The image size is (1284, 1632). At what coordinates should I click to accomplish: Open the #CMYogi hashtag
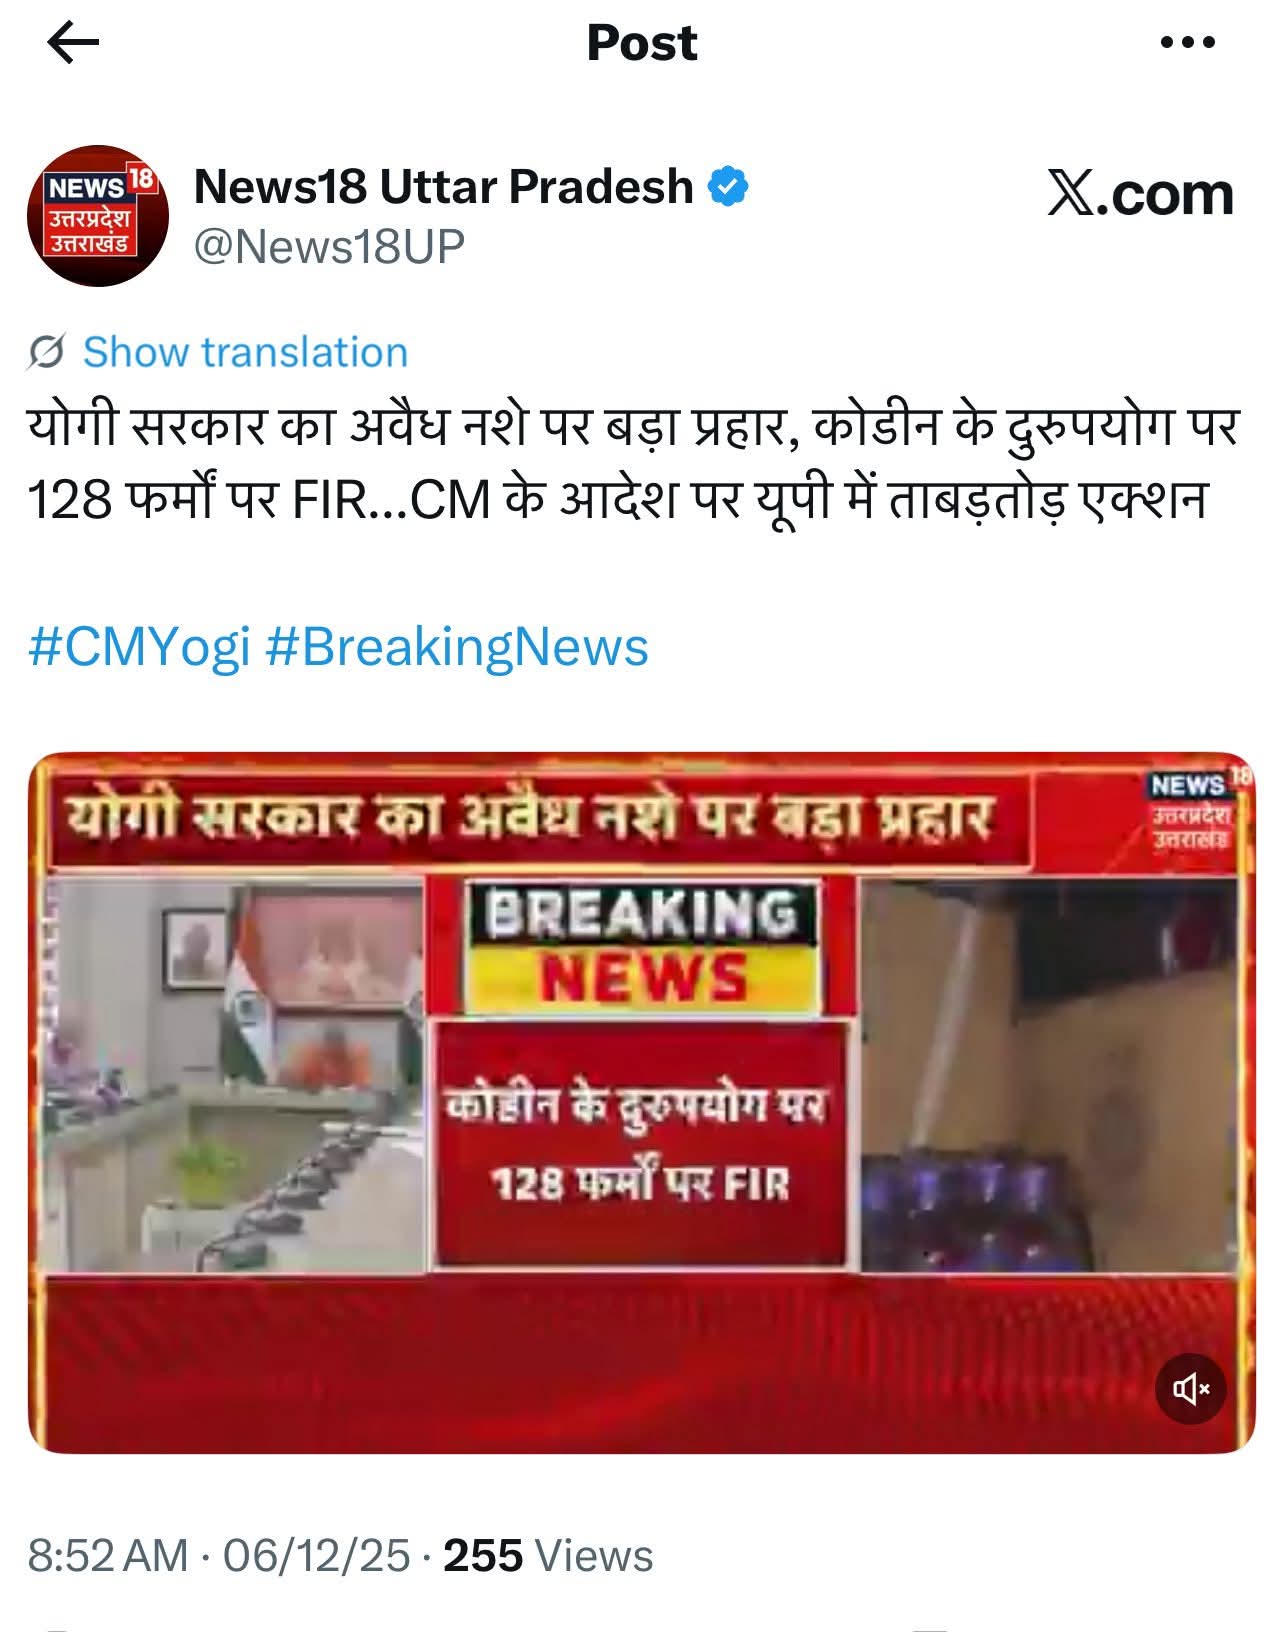pyautogui.click(x=139, y=647)
